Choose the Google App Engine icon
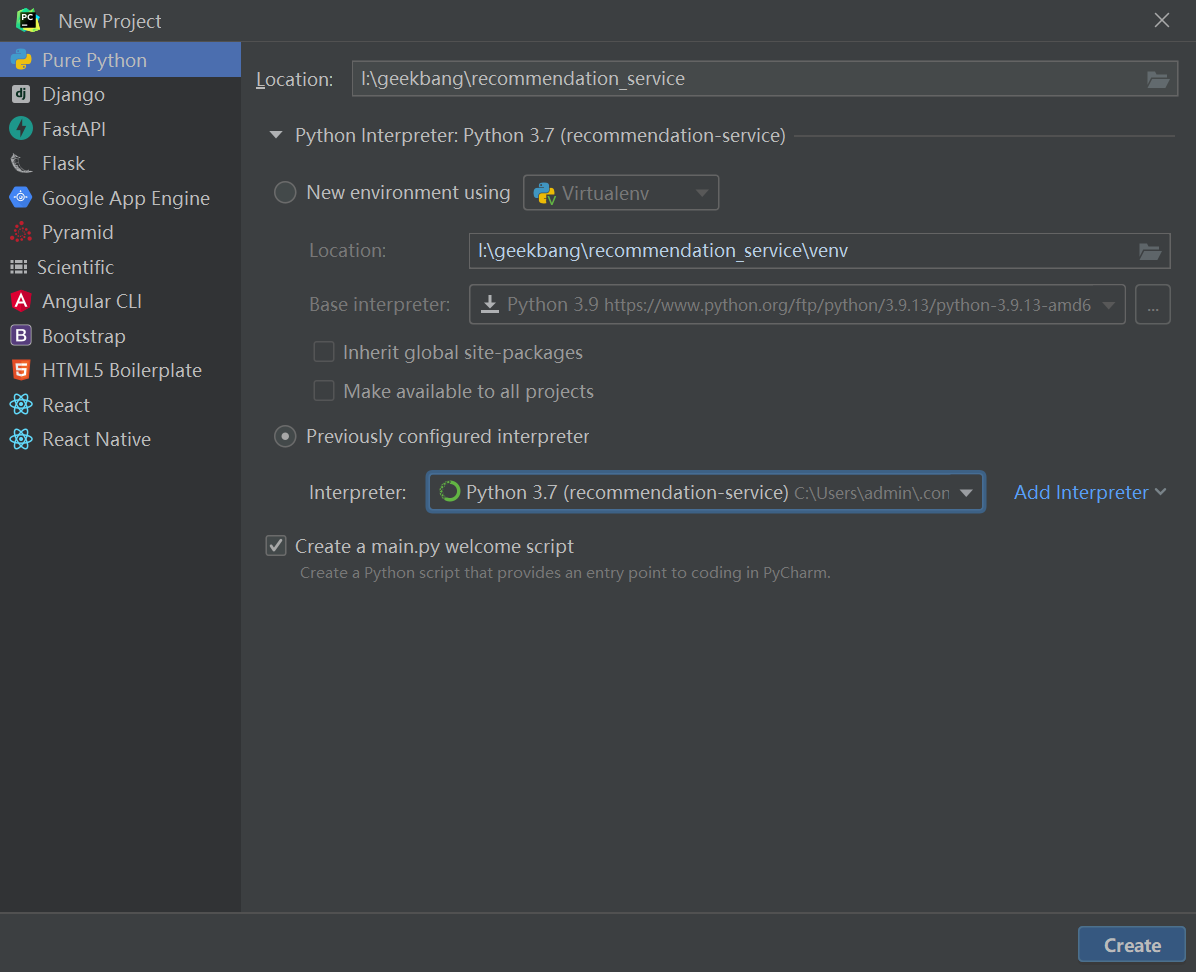 tap(20, 198)
